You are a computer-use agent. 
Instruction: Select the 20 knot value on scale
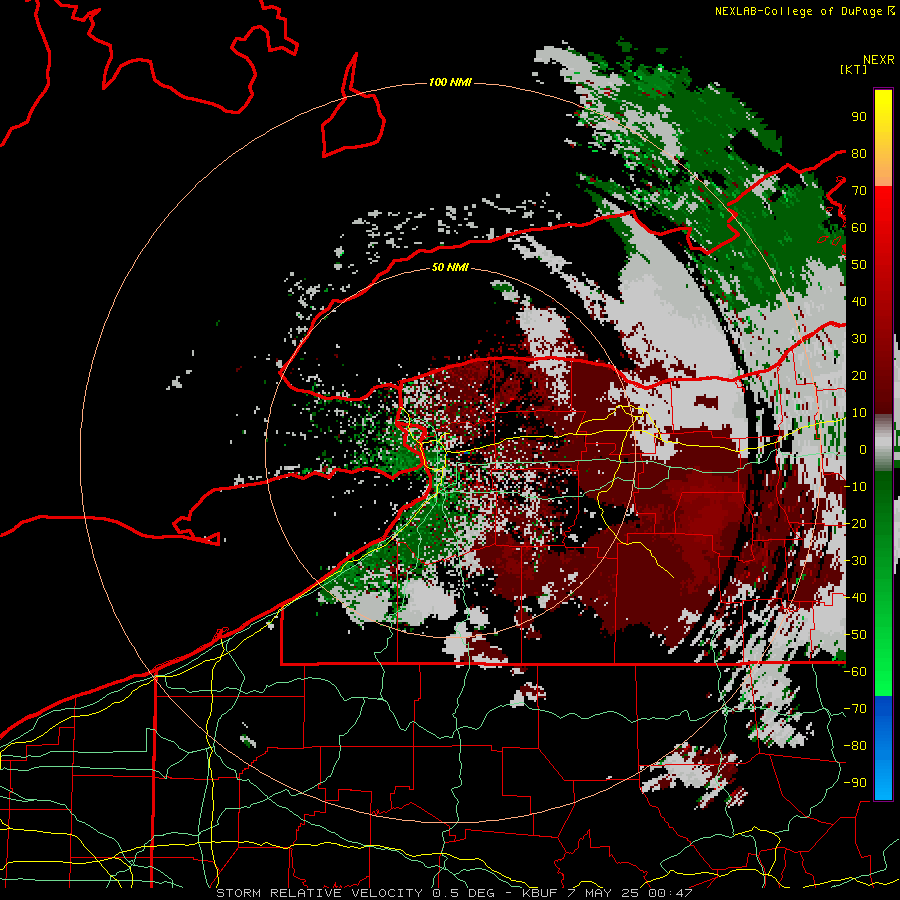[859, 376]
